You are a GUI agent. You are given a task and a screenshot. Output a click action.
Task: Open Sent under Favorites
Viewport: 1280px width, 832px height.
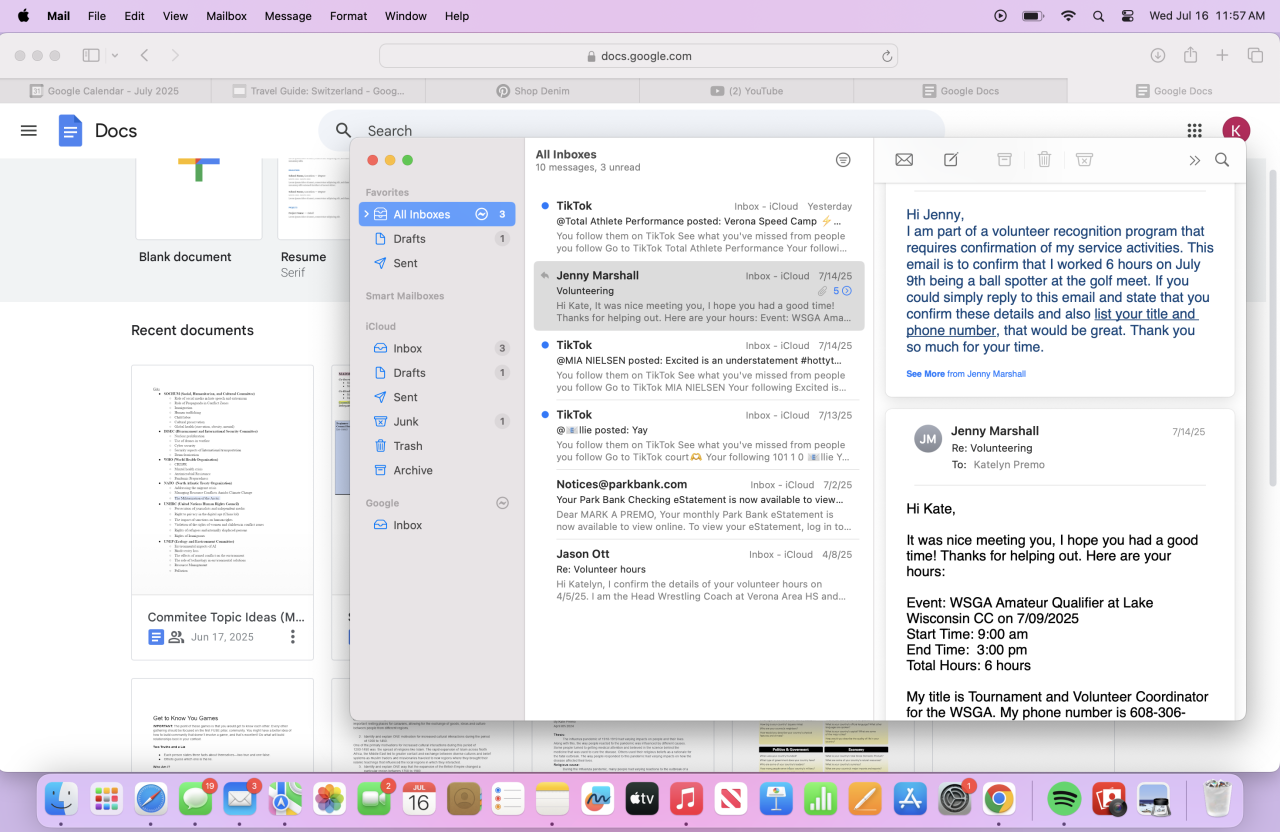tap(437, 263)
